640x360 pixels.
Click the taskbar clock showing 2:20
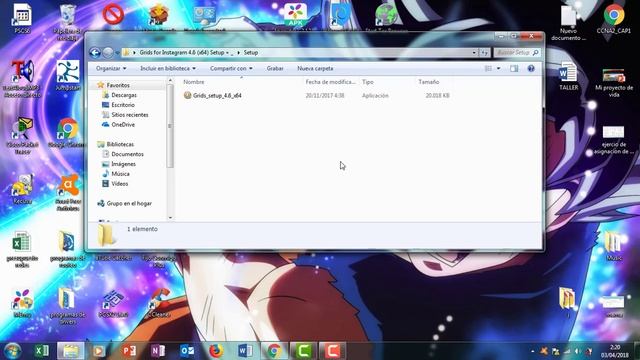pos(614,351)
